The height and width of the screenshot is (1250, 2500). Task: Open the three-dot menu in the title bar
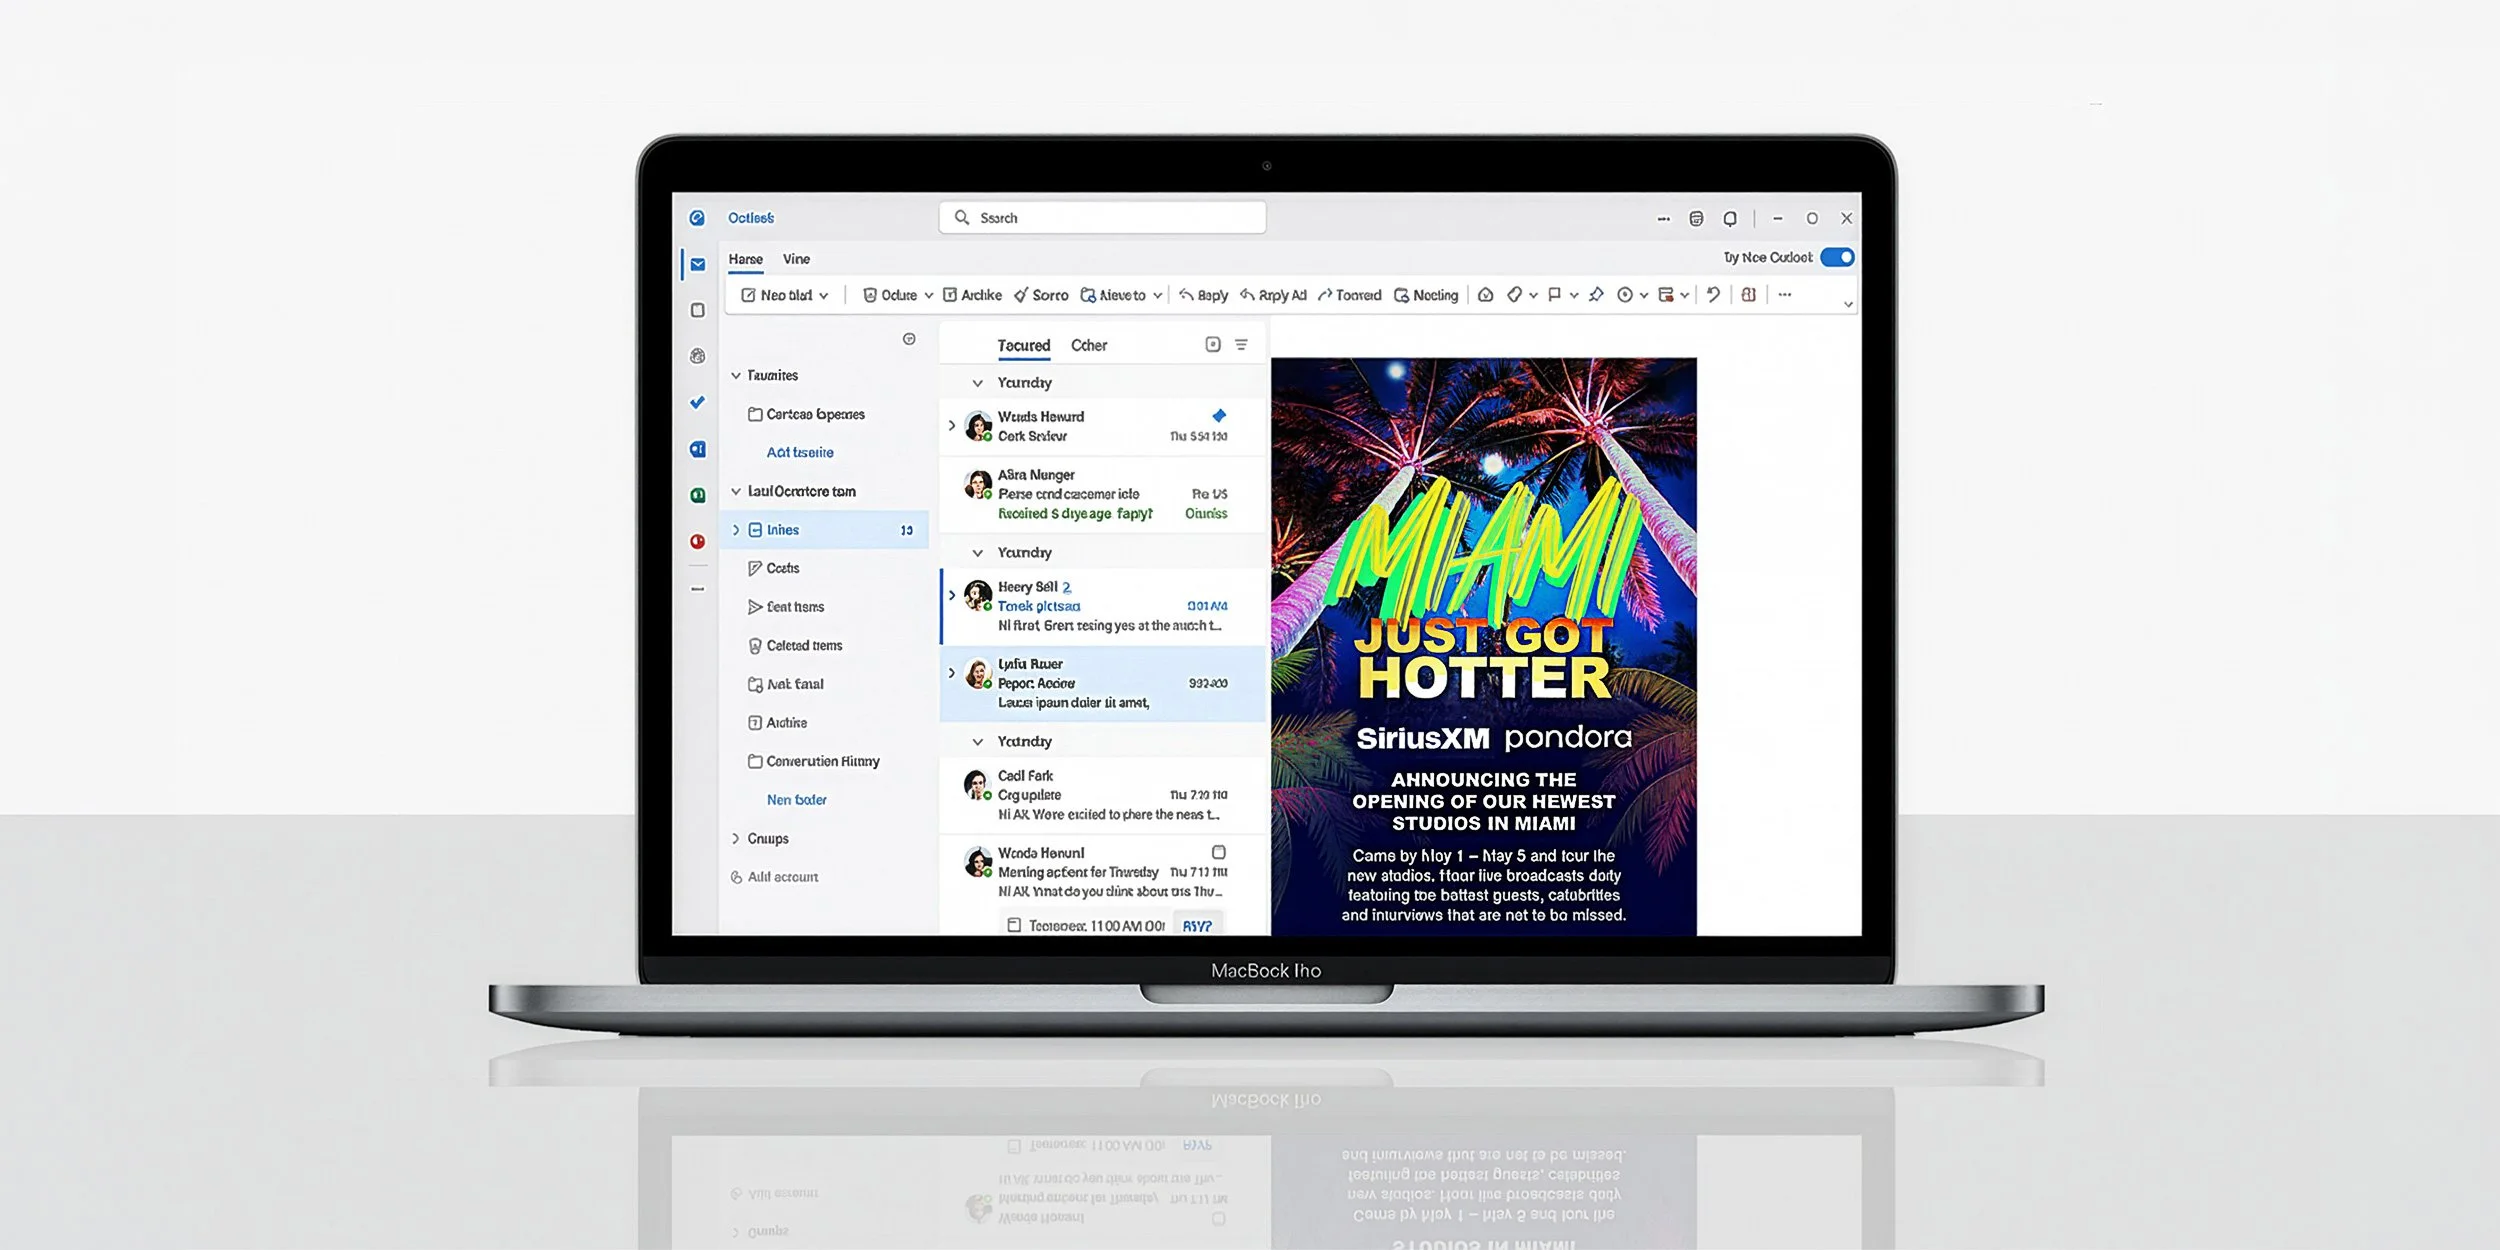tap(1664, 219)
